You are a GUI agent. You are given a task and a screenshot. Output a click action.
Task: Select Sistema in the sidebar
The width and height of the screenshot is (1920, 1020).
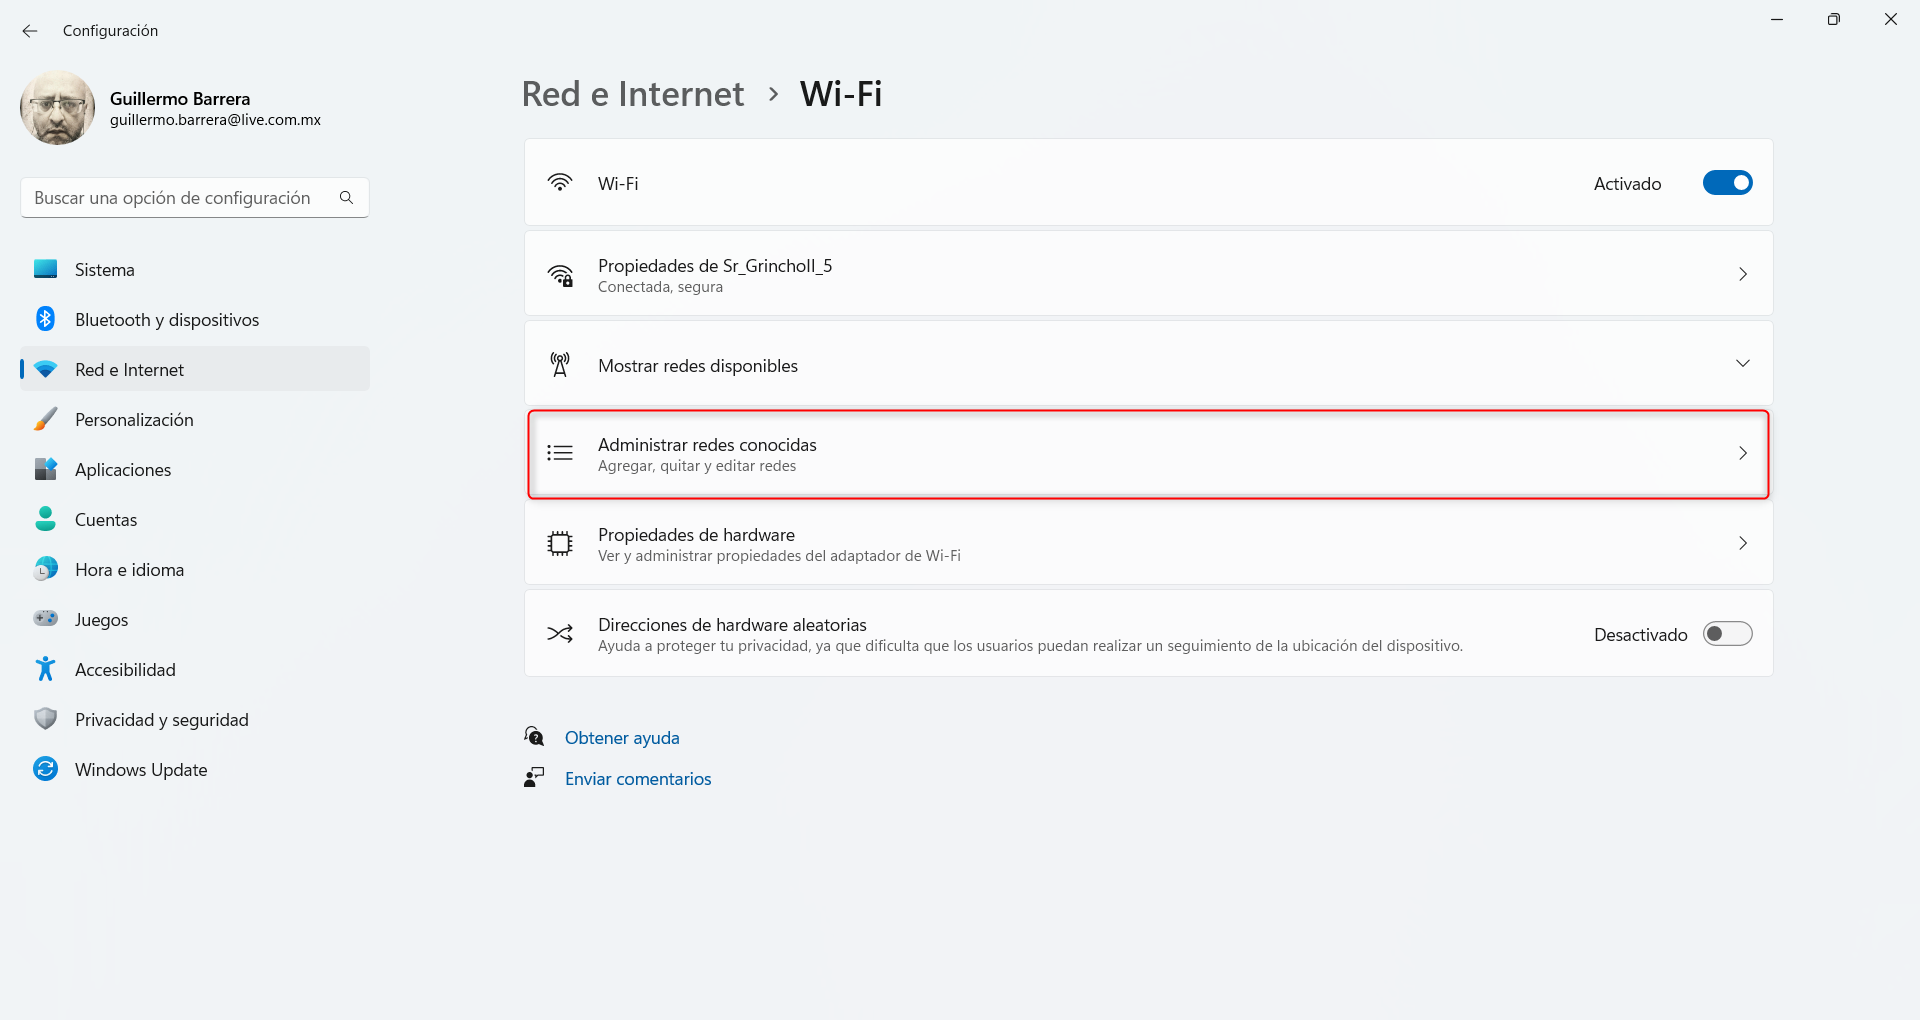(x=105, y=270)
